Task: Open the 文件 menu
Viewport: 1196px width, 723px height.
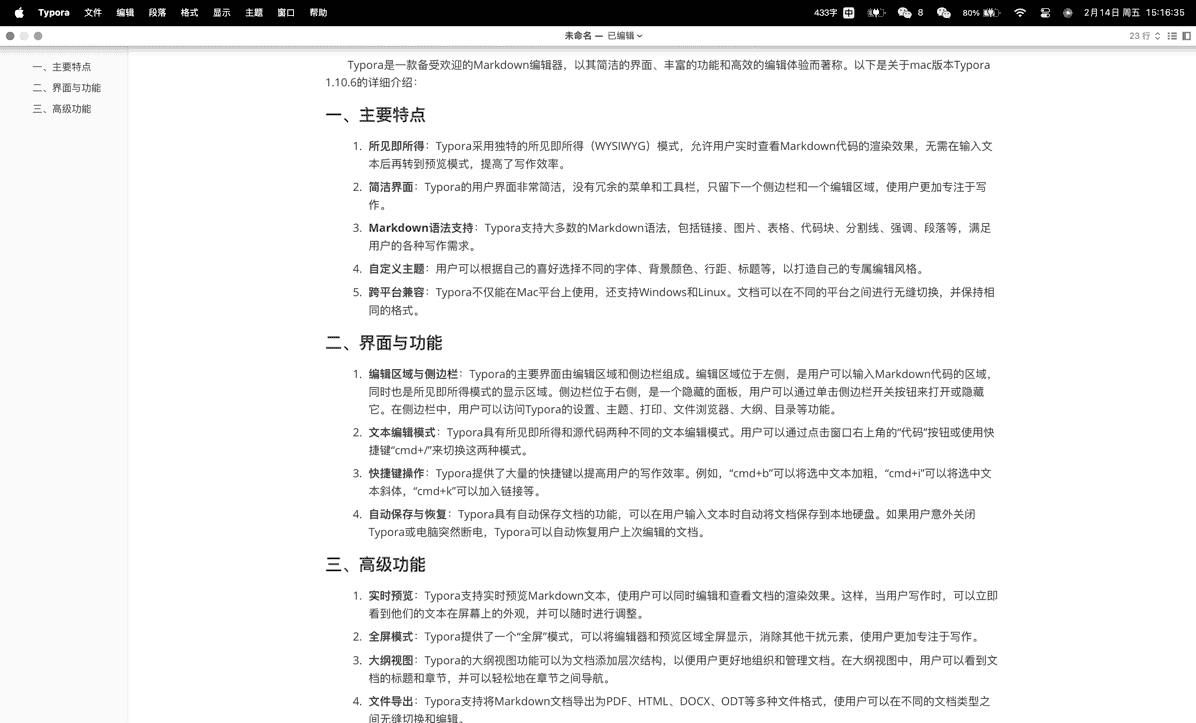Action: (x=94, y=13)
